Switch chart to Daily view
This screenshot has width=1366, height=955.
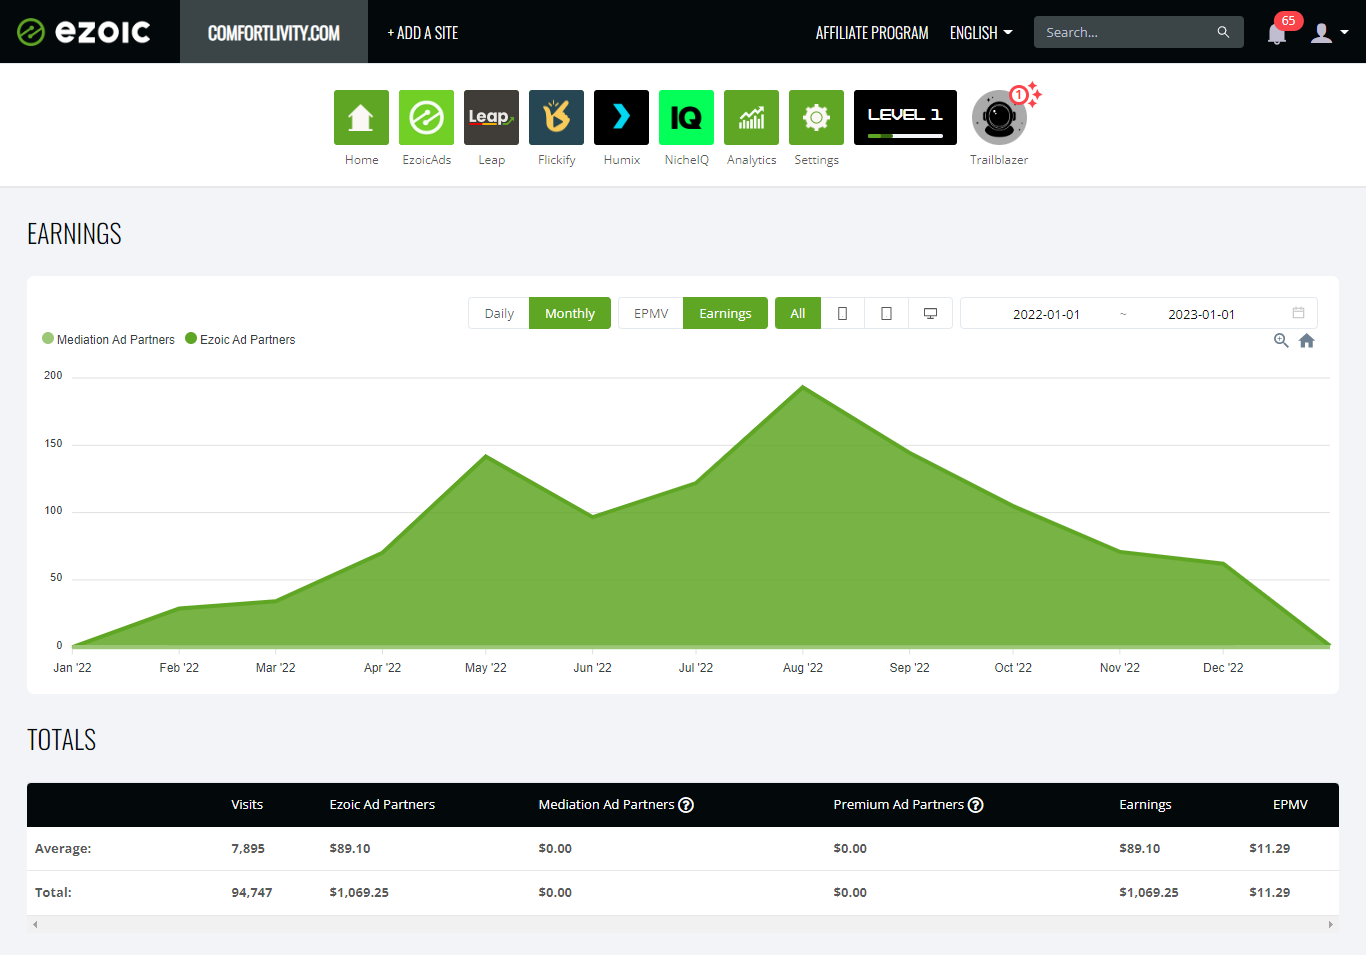499,313
